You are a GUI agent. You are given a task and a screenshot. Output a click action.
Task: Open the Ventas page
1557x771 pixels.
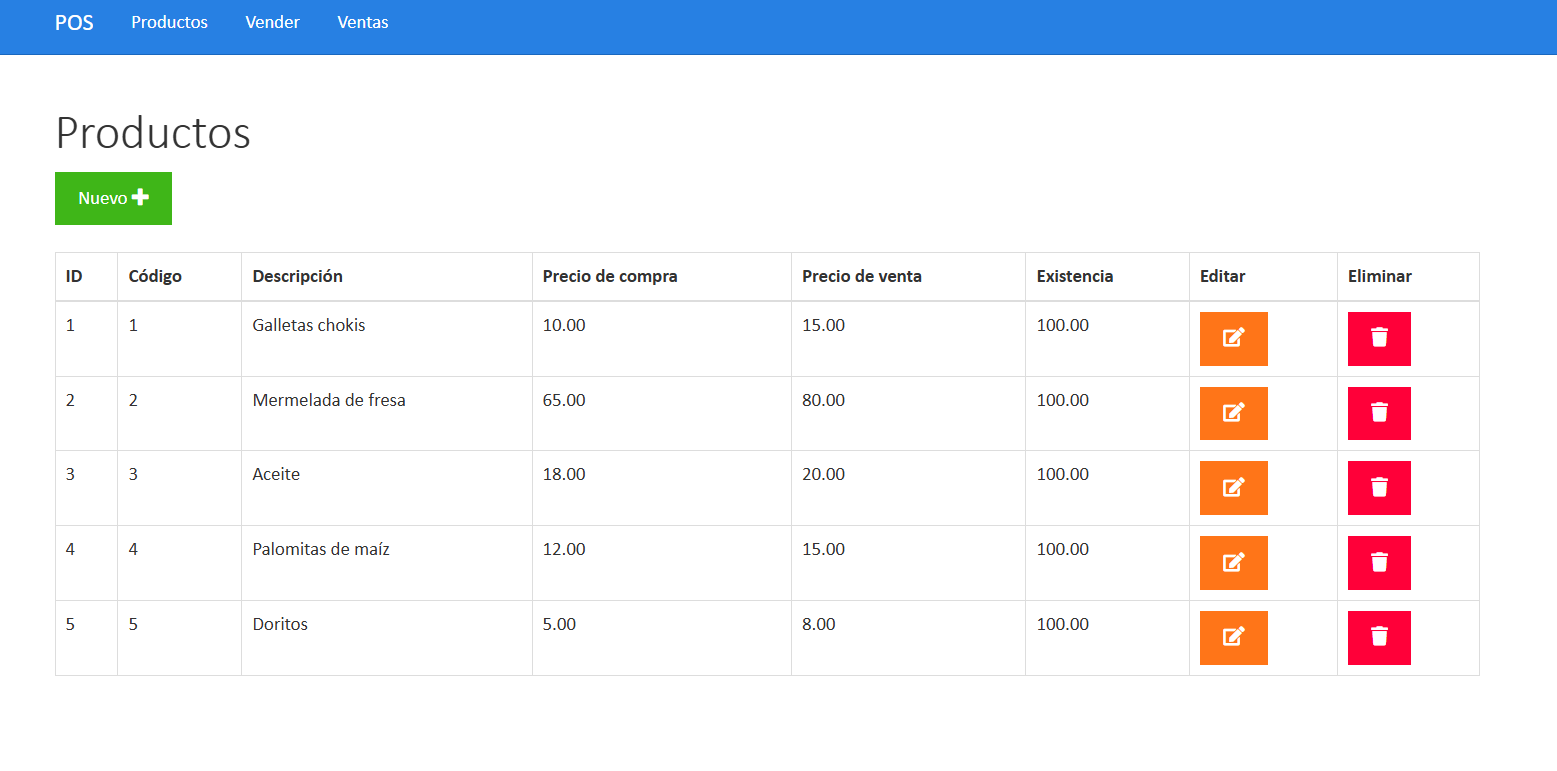[363, 22]
